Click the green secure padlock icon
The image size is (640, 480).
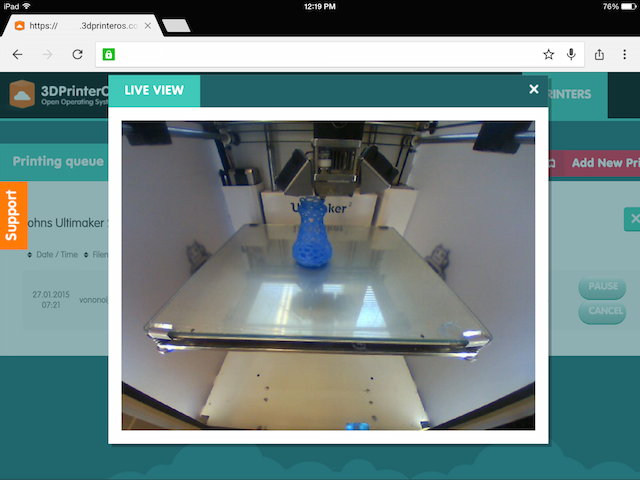click(x=109, y=54)
